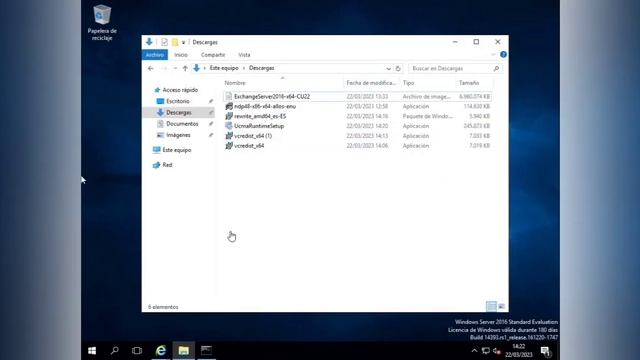Select the ndp48-x86-x64-allos-enu file
Image resolution: width=640 pixels, height=360 pixels.
[357, 106]
